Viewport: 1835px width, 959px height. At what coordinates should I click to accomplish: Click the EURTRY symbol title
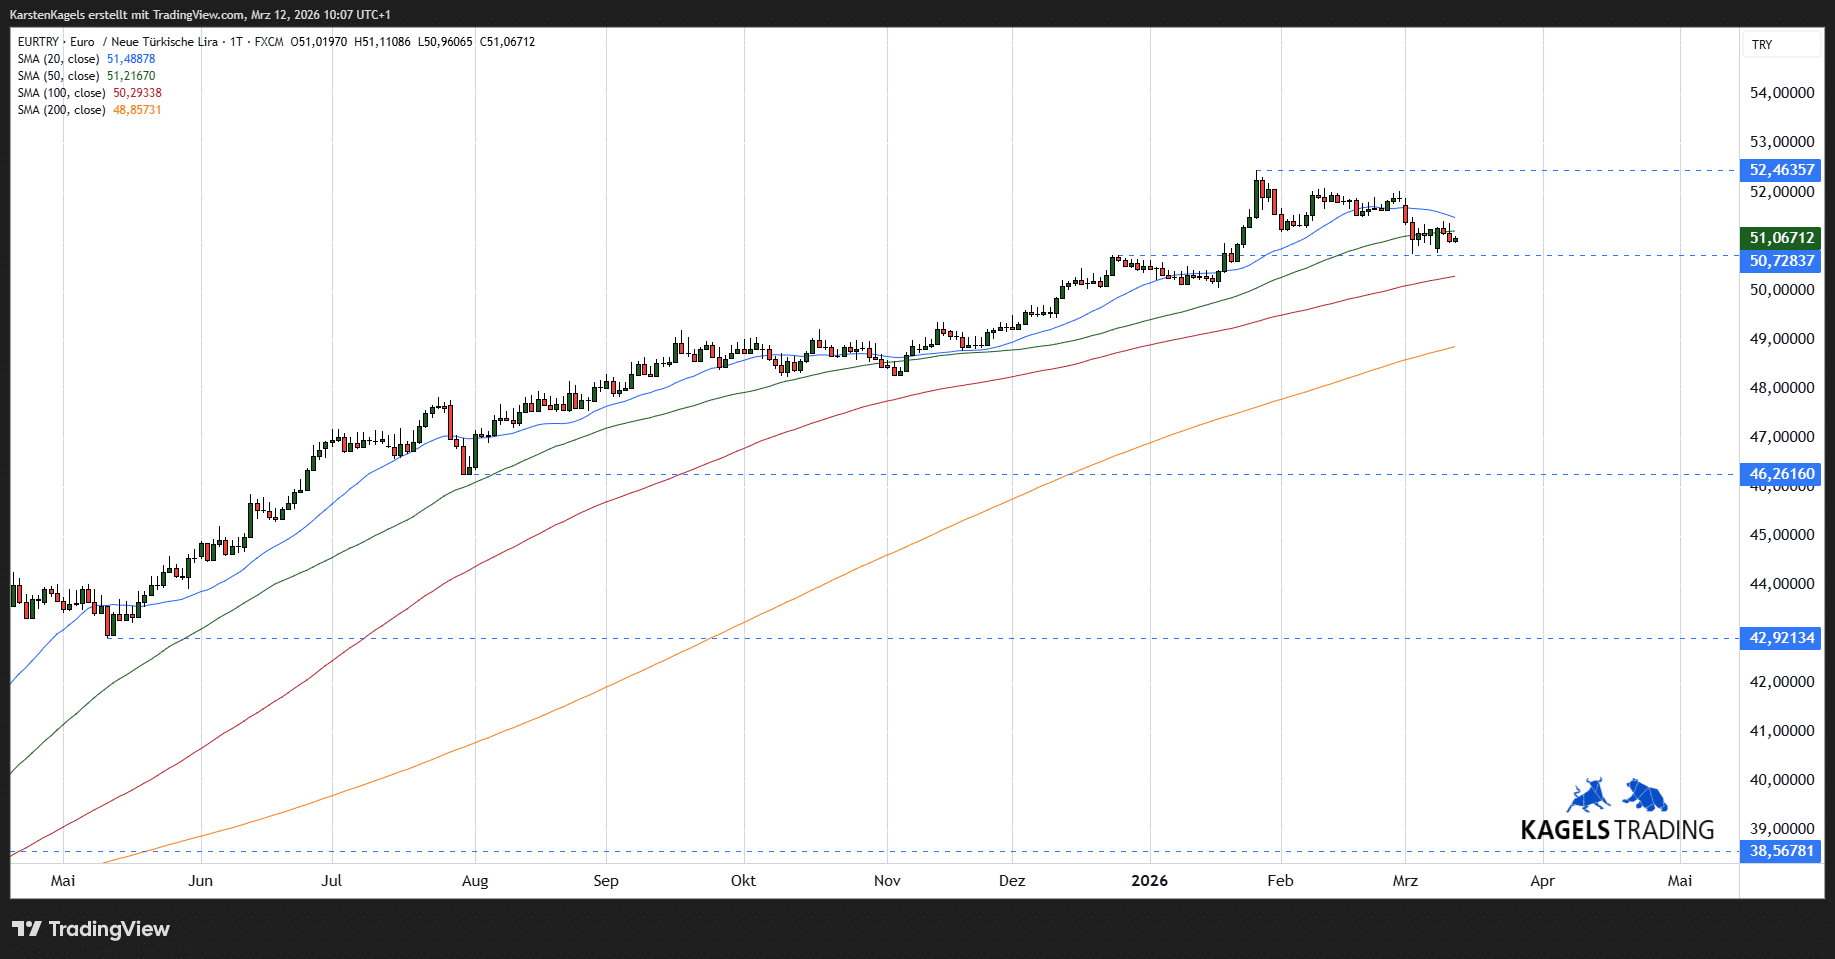38,42
